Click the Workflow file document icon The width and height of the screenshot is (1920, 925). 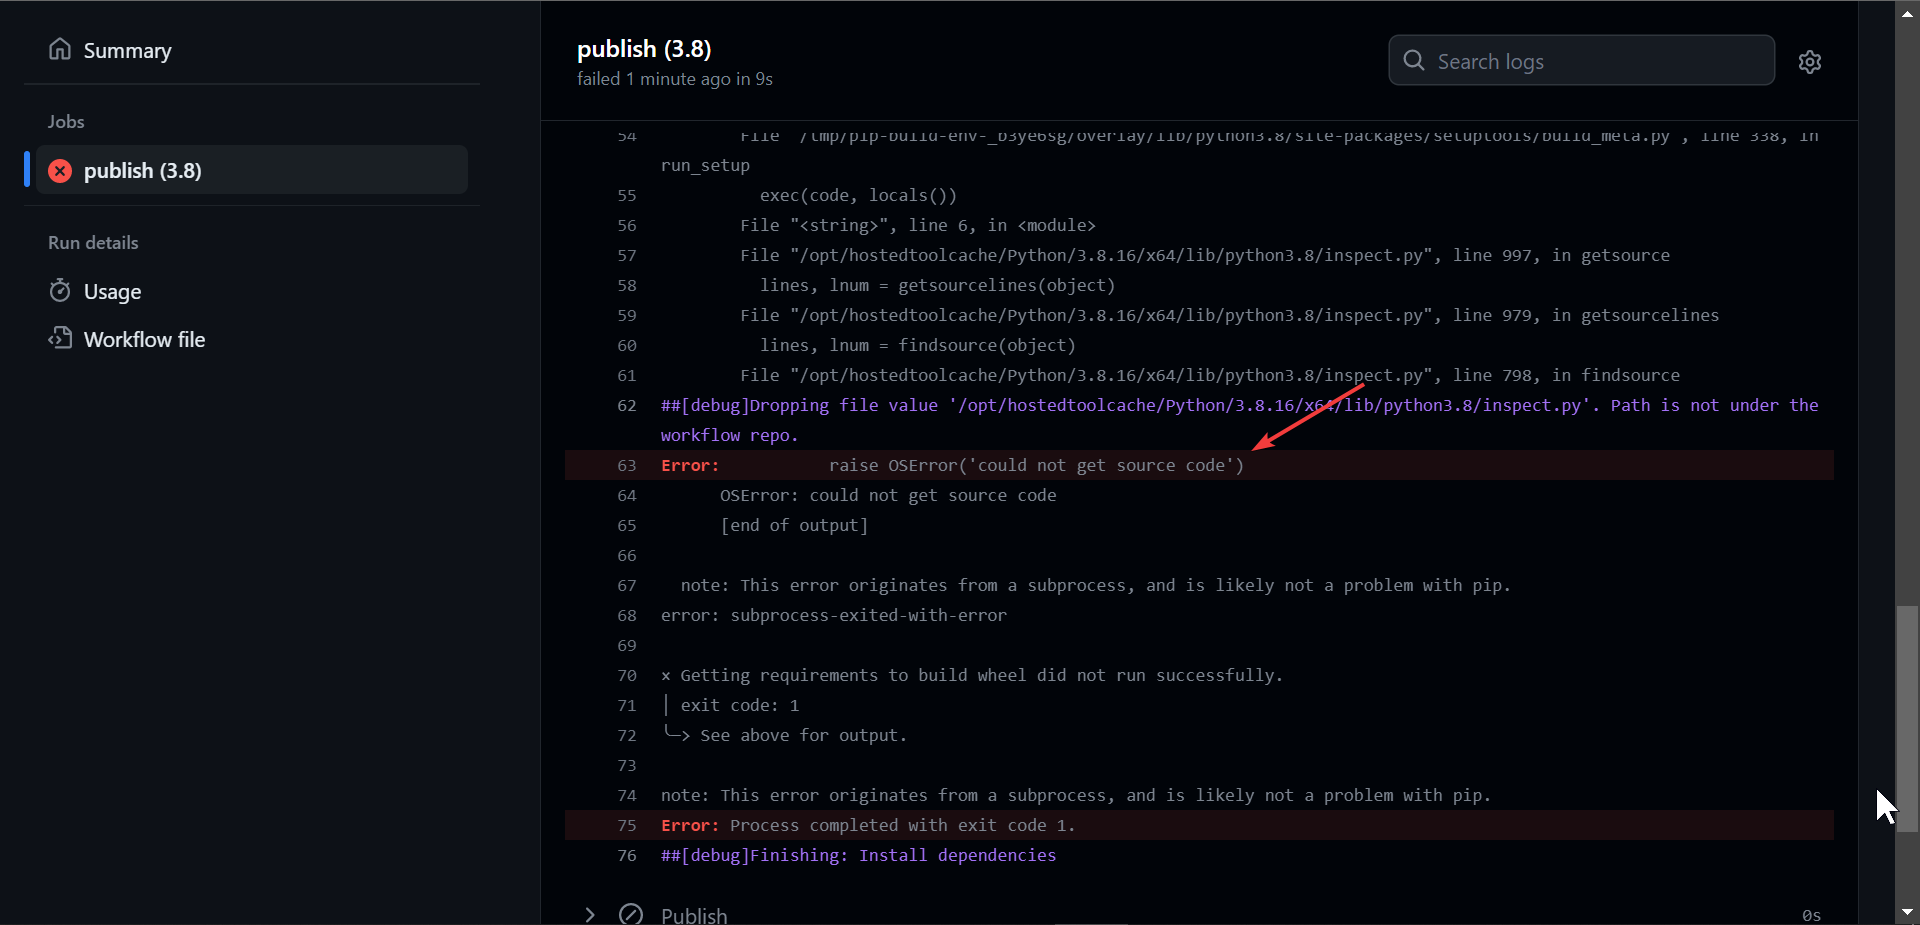click(x=60, y=338)
